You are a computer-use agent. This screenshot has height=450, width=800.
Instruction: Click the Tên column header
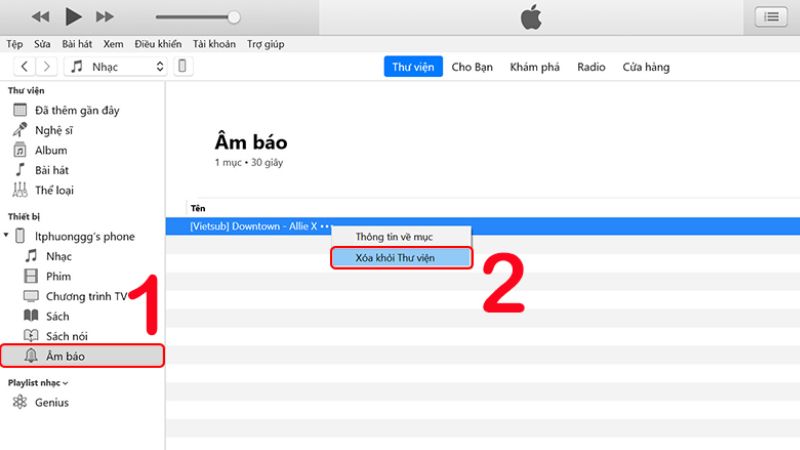tap(198, 208)
